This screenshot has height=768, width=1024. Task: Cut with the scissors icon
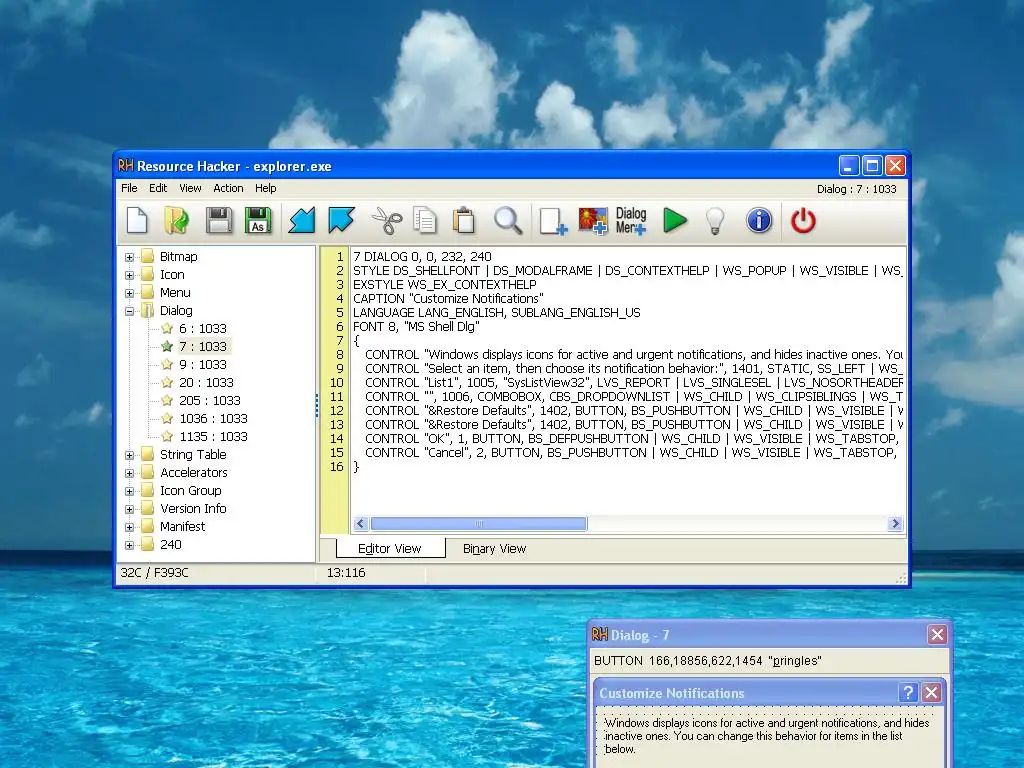pyautogui.click(x=387, y=221)
